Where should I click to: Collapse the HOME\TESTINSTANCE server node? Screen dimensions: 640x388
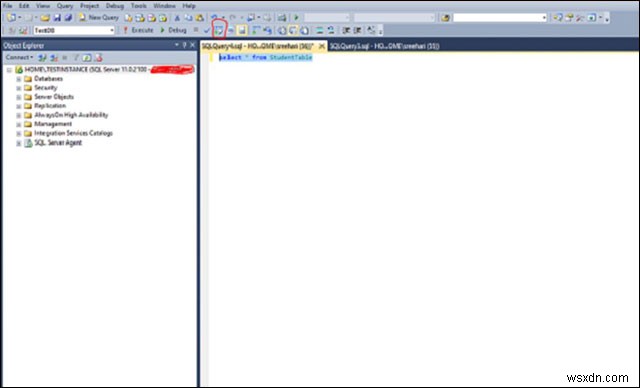[x=9, y=70]
